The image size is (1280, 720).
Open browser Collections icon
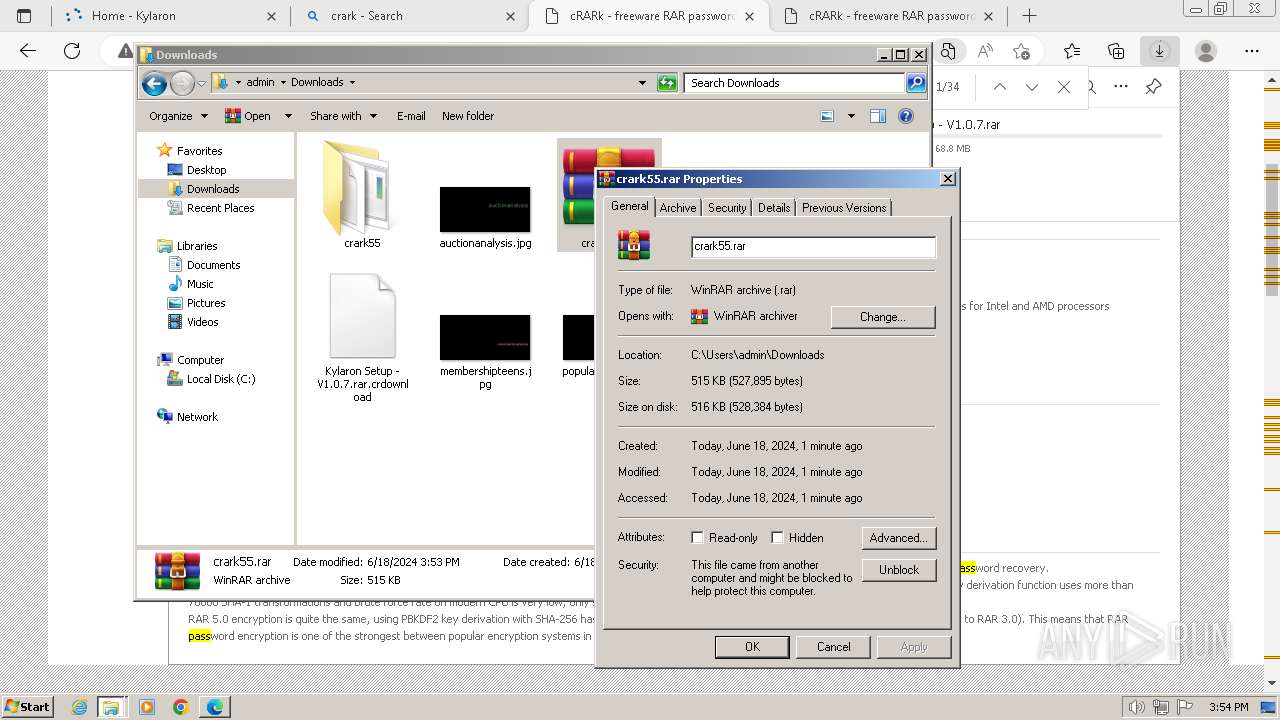tap(1116, 51)
